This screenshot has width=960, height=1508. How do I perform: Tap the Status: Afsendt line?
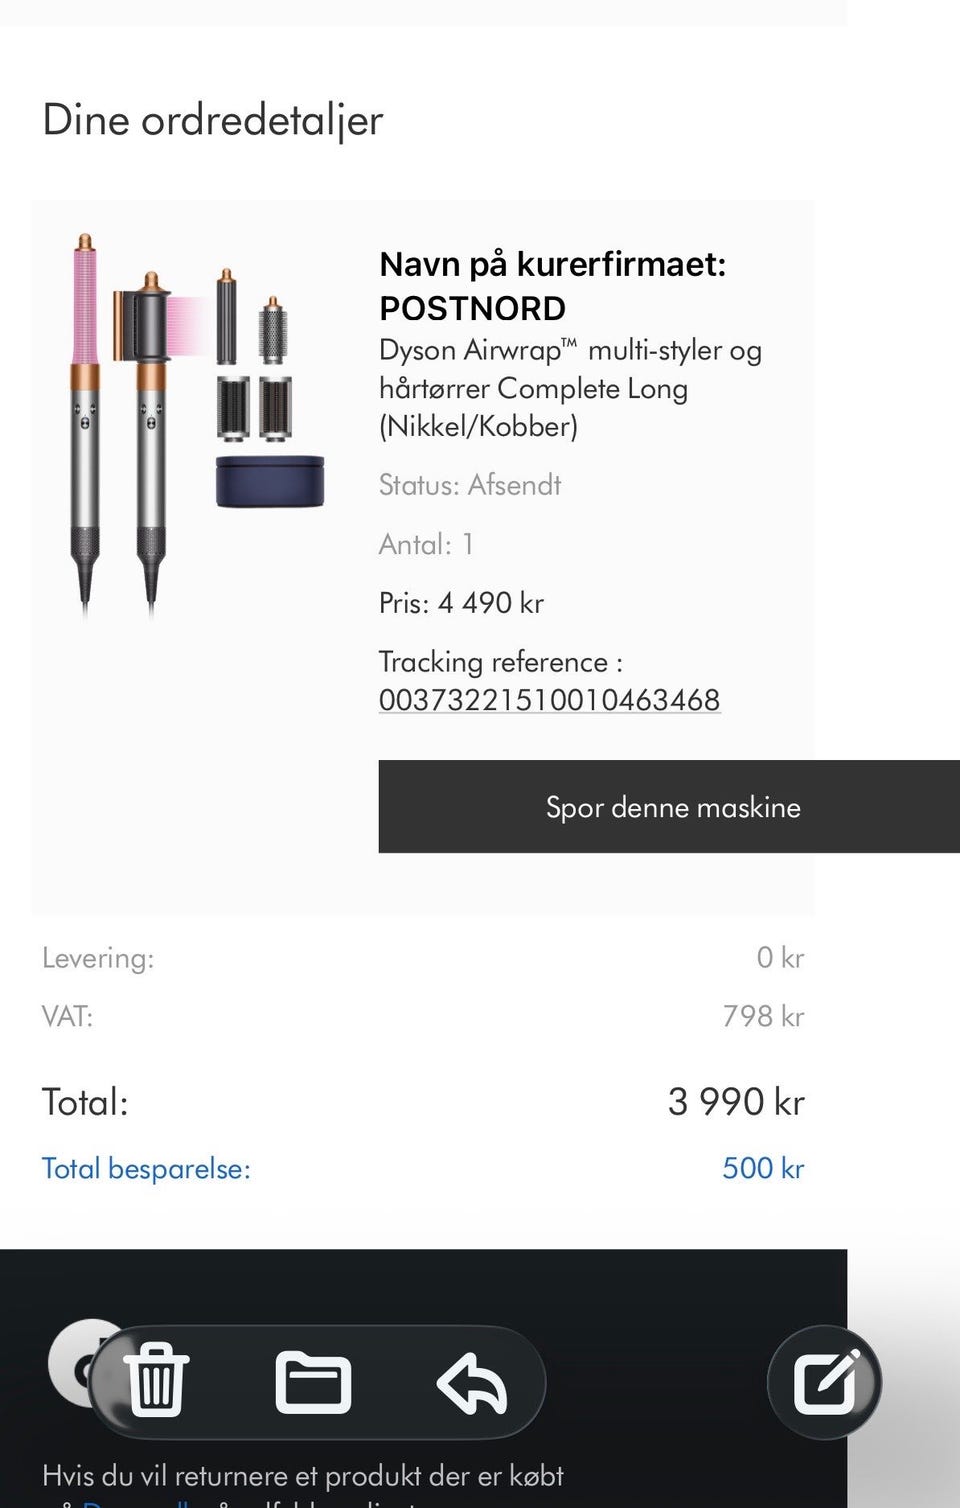click(x=469, y=485)
